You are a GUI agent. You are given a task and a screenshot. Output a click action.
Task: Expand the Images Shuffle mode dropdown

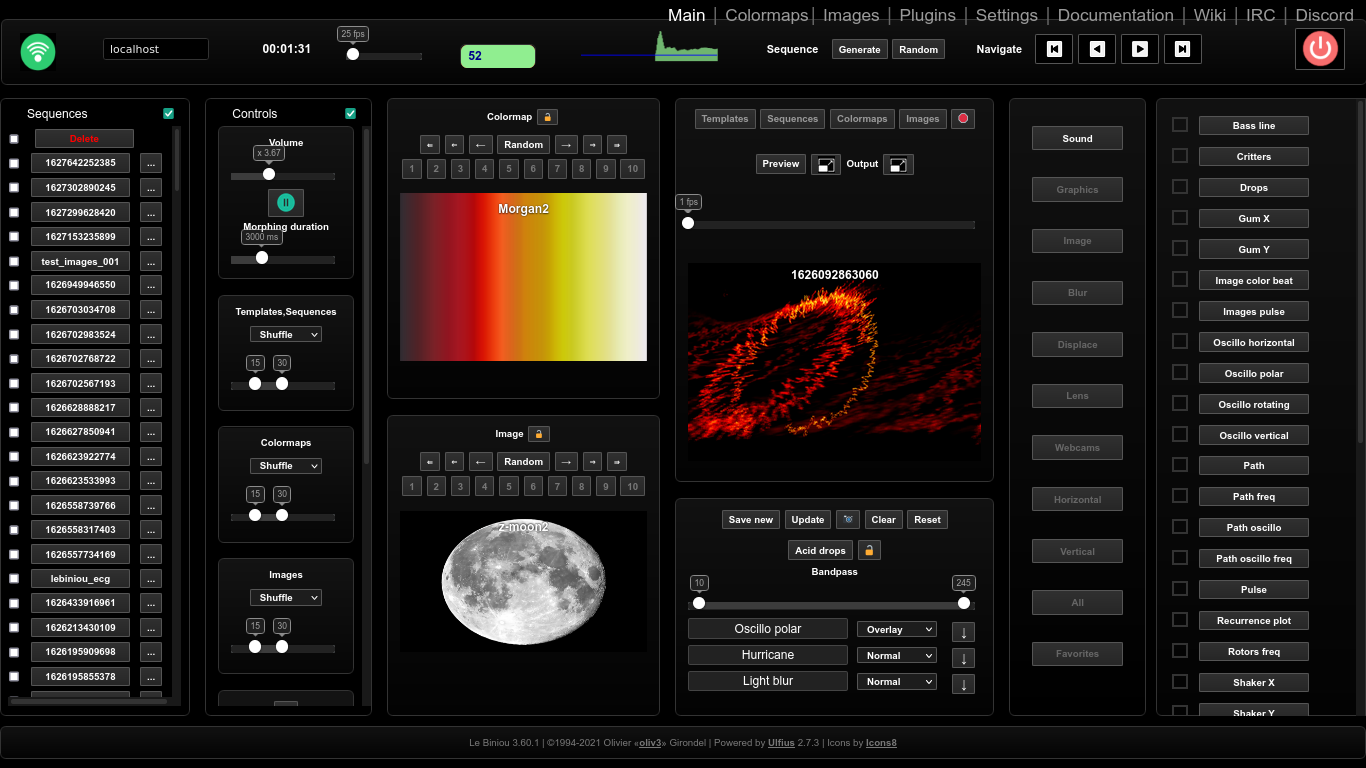(285, 598)
